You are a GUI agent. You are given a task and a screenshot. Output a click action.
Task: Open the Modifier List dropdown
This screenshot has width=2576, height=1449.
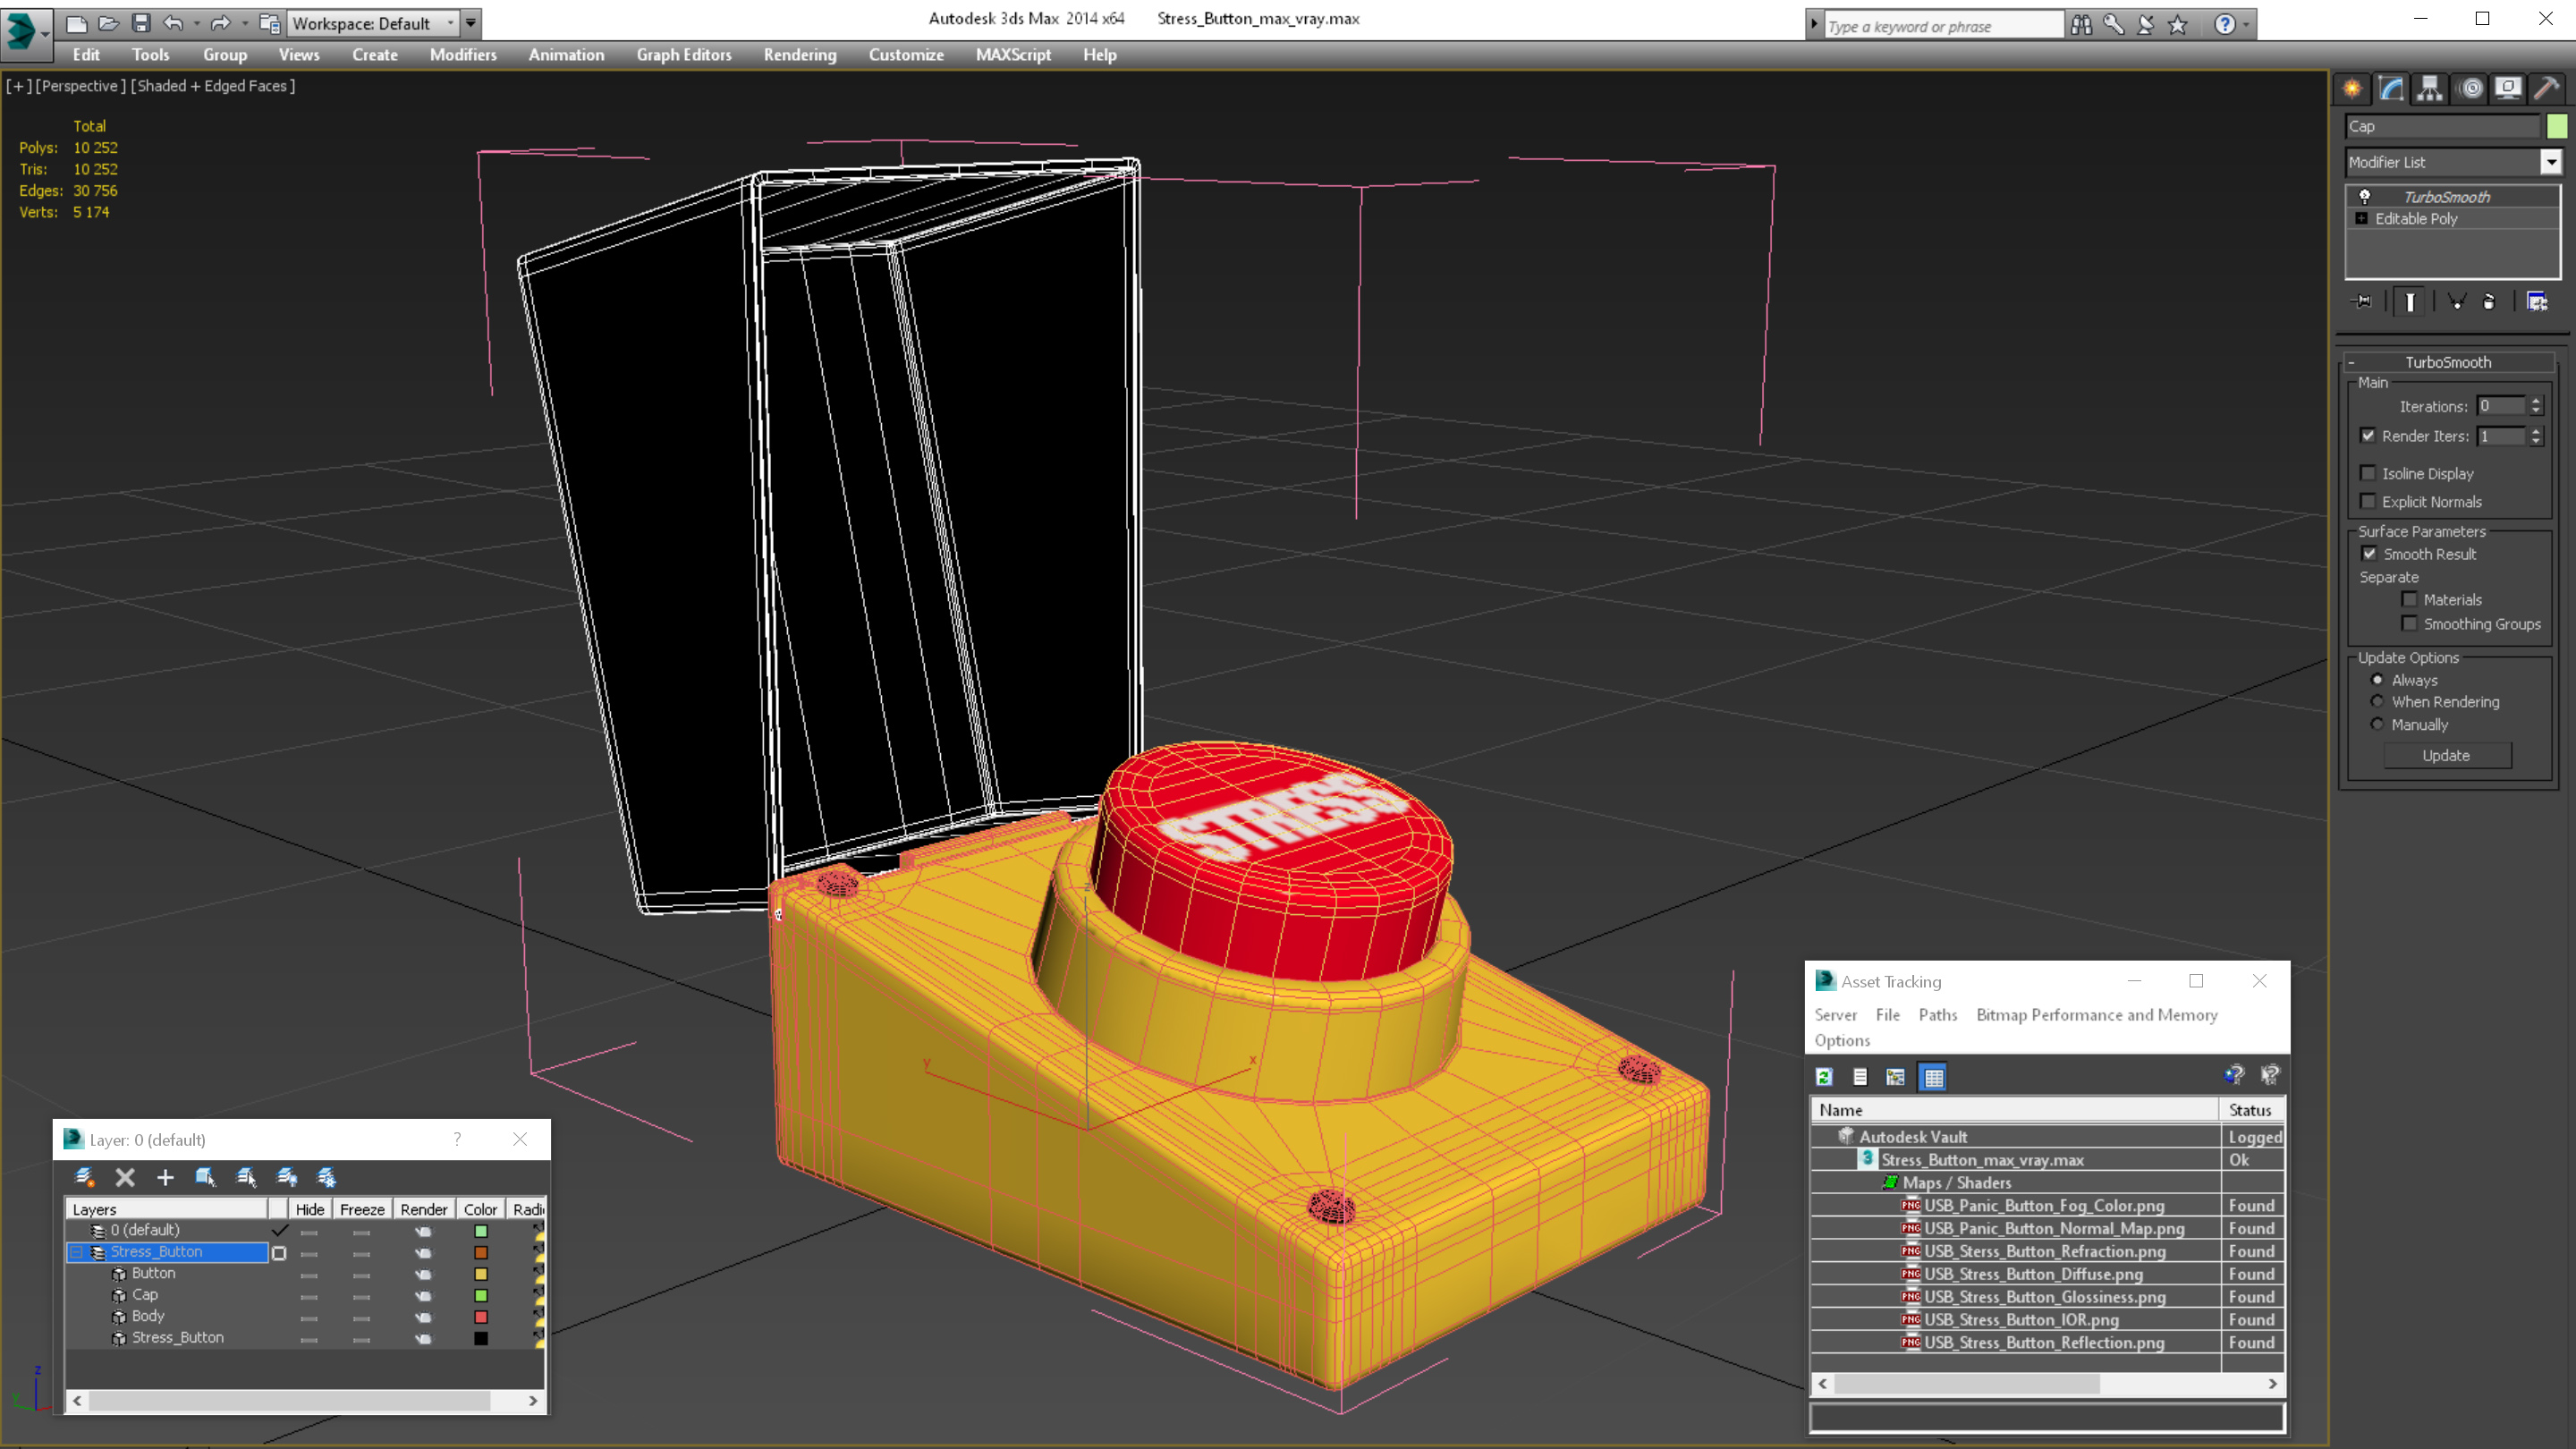[x=2551, y=162]
